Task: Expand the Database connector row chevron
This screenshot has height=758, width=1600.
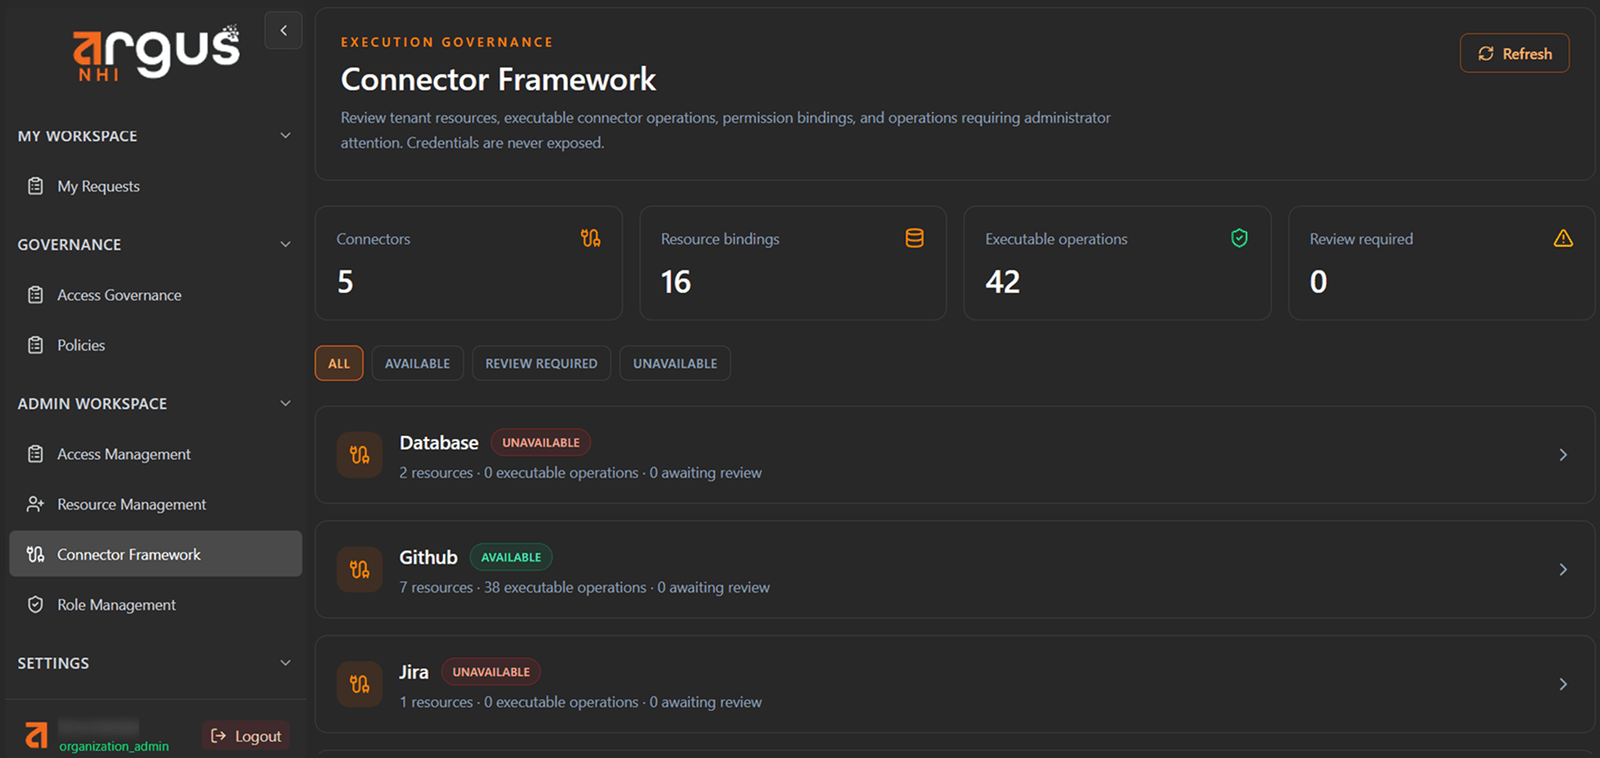Action: click(1563, 455)
